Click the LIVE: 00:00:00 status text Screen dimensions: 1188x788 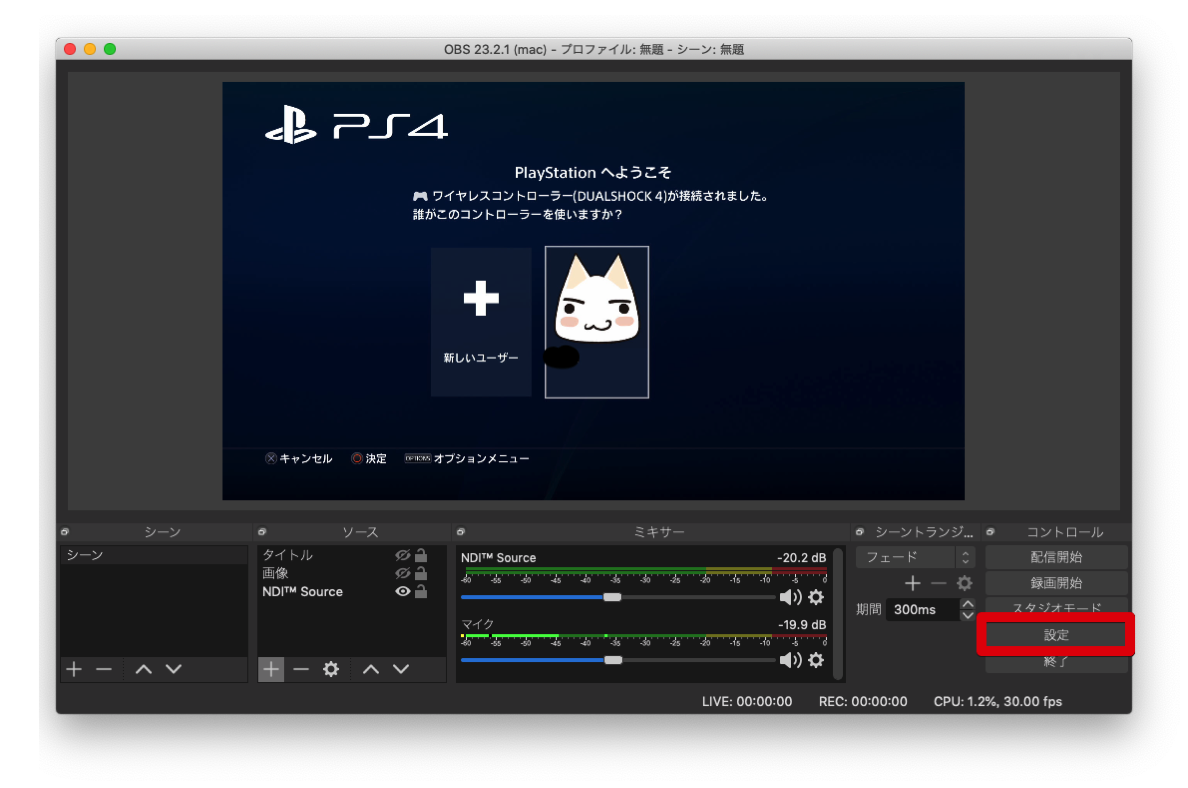pyautogui.click(x=747, y=702)
